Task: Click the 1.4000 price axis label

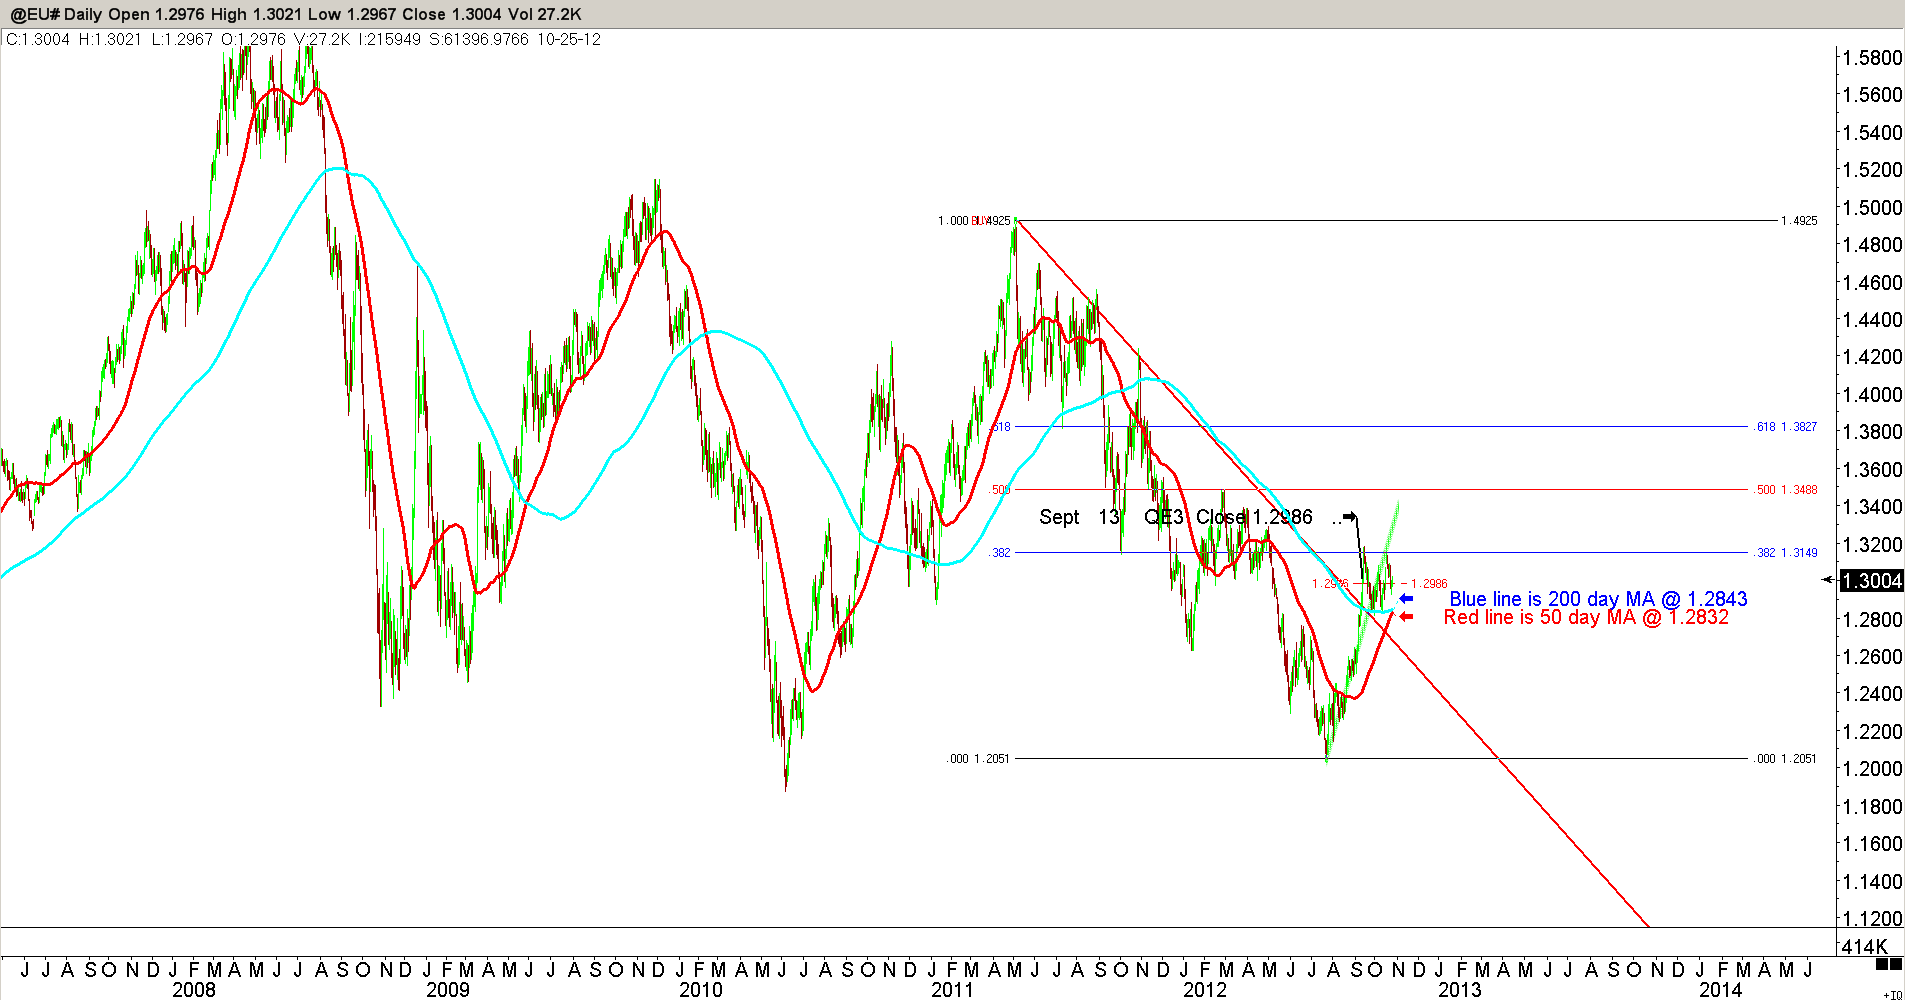Action: 1872,395
